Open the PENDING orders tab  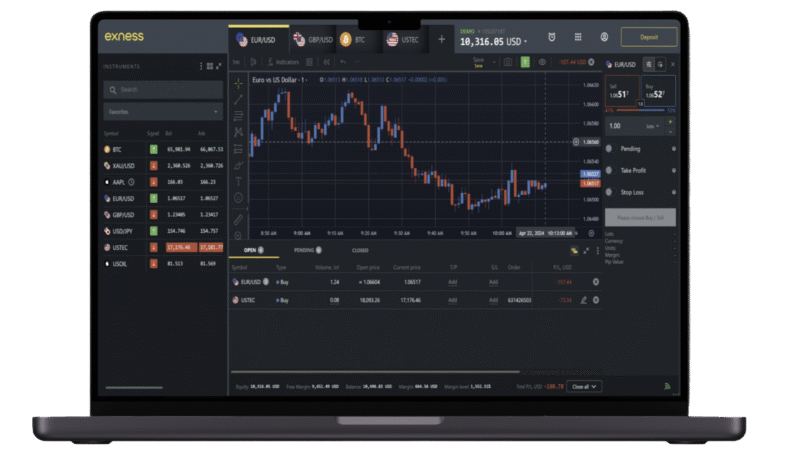click(x=308, y=250)
